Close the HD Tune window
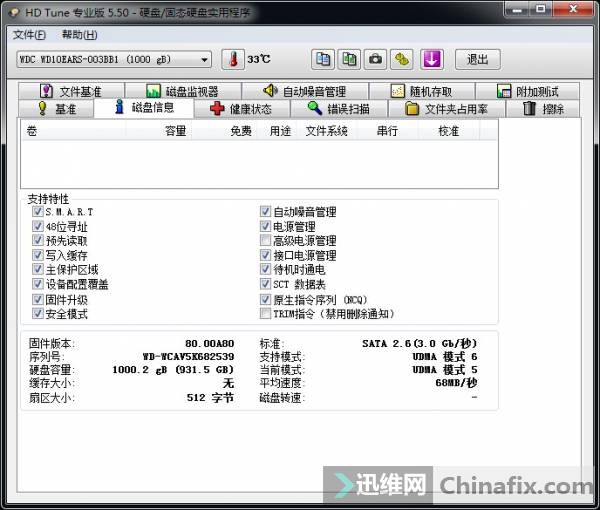Image resolution: width=600 pixels, height=510 pixels. point(573,9)
